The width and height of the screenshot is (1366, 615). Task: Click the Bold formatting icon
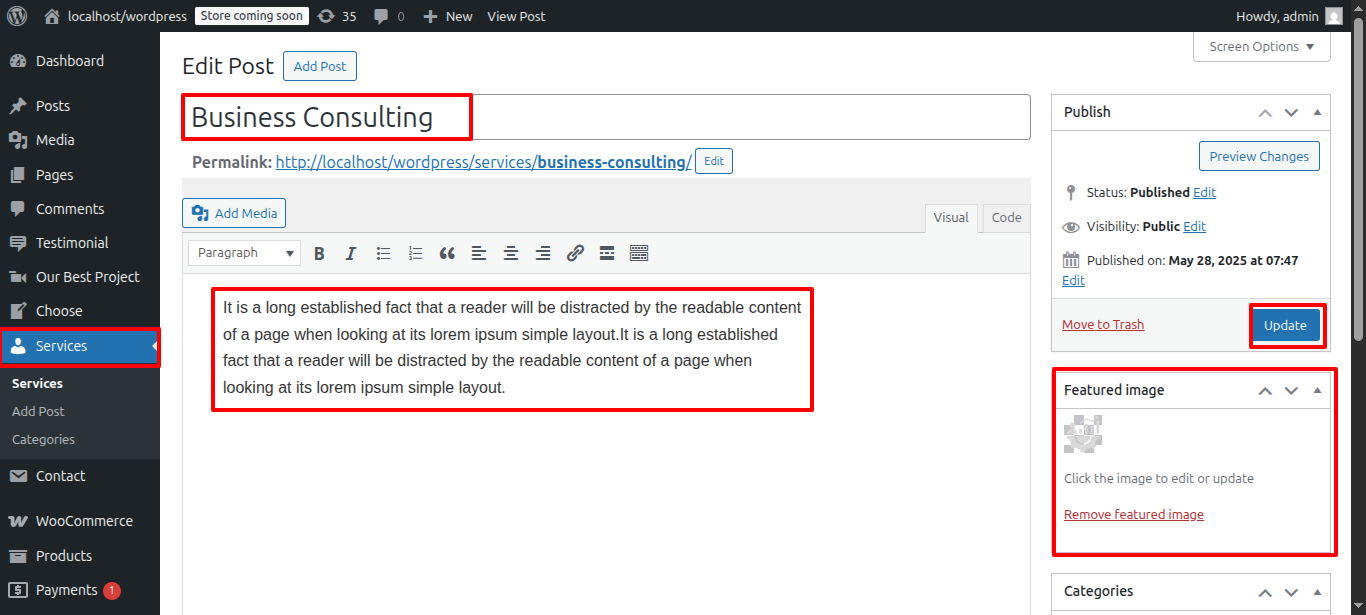point(319,254)
